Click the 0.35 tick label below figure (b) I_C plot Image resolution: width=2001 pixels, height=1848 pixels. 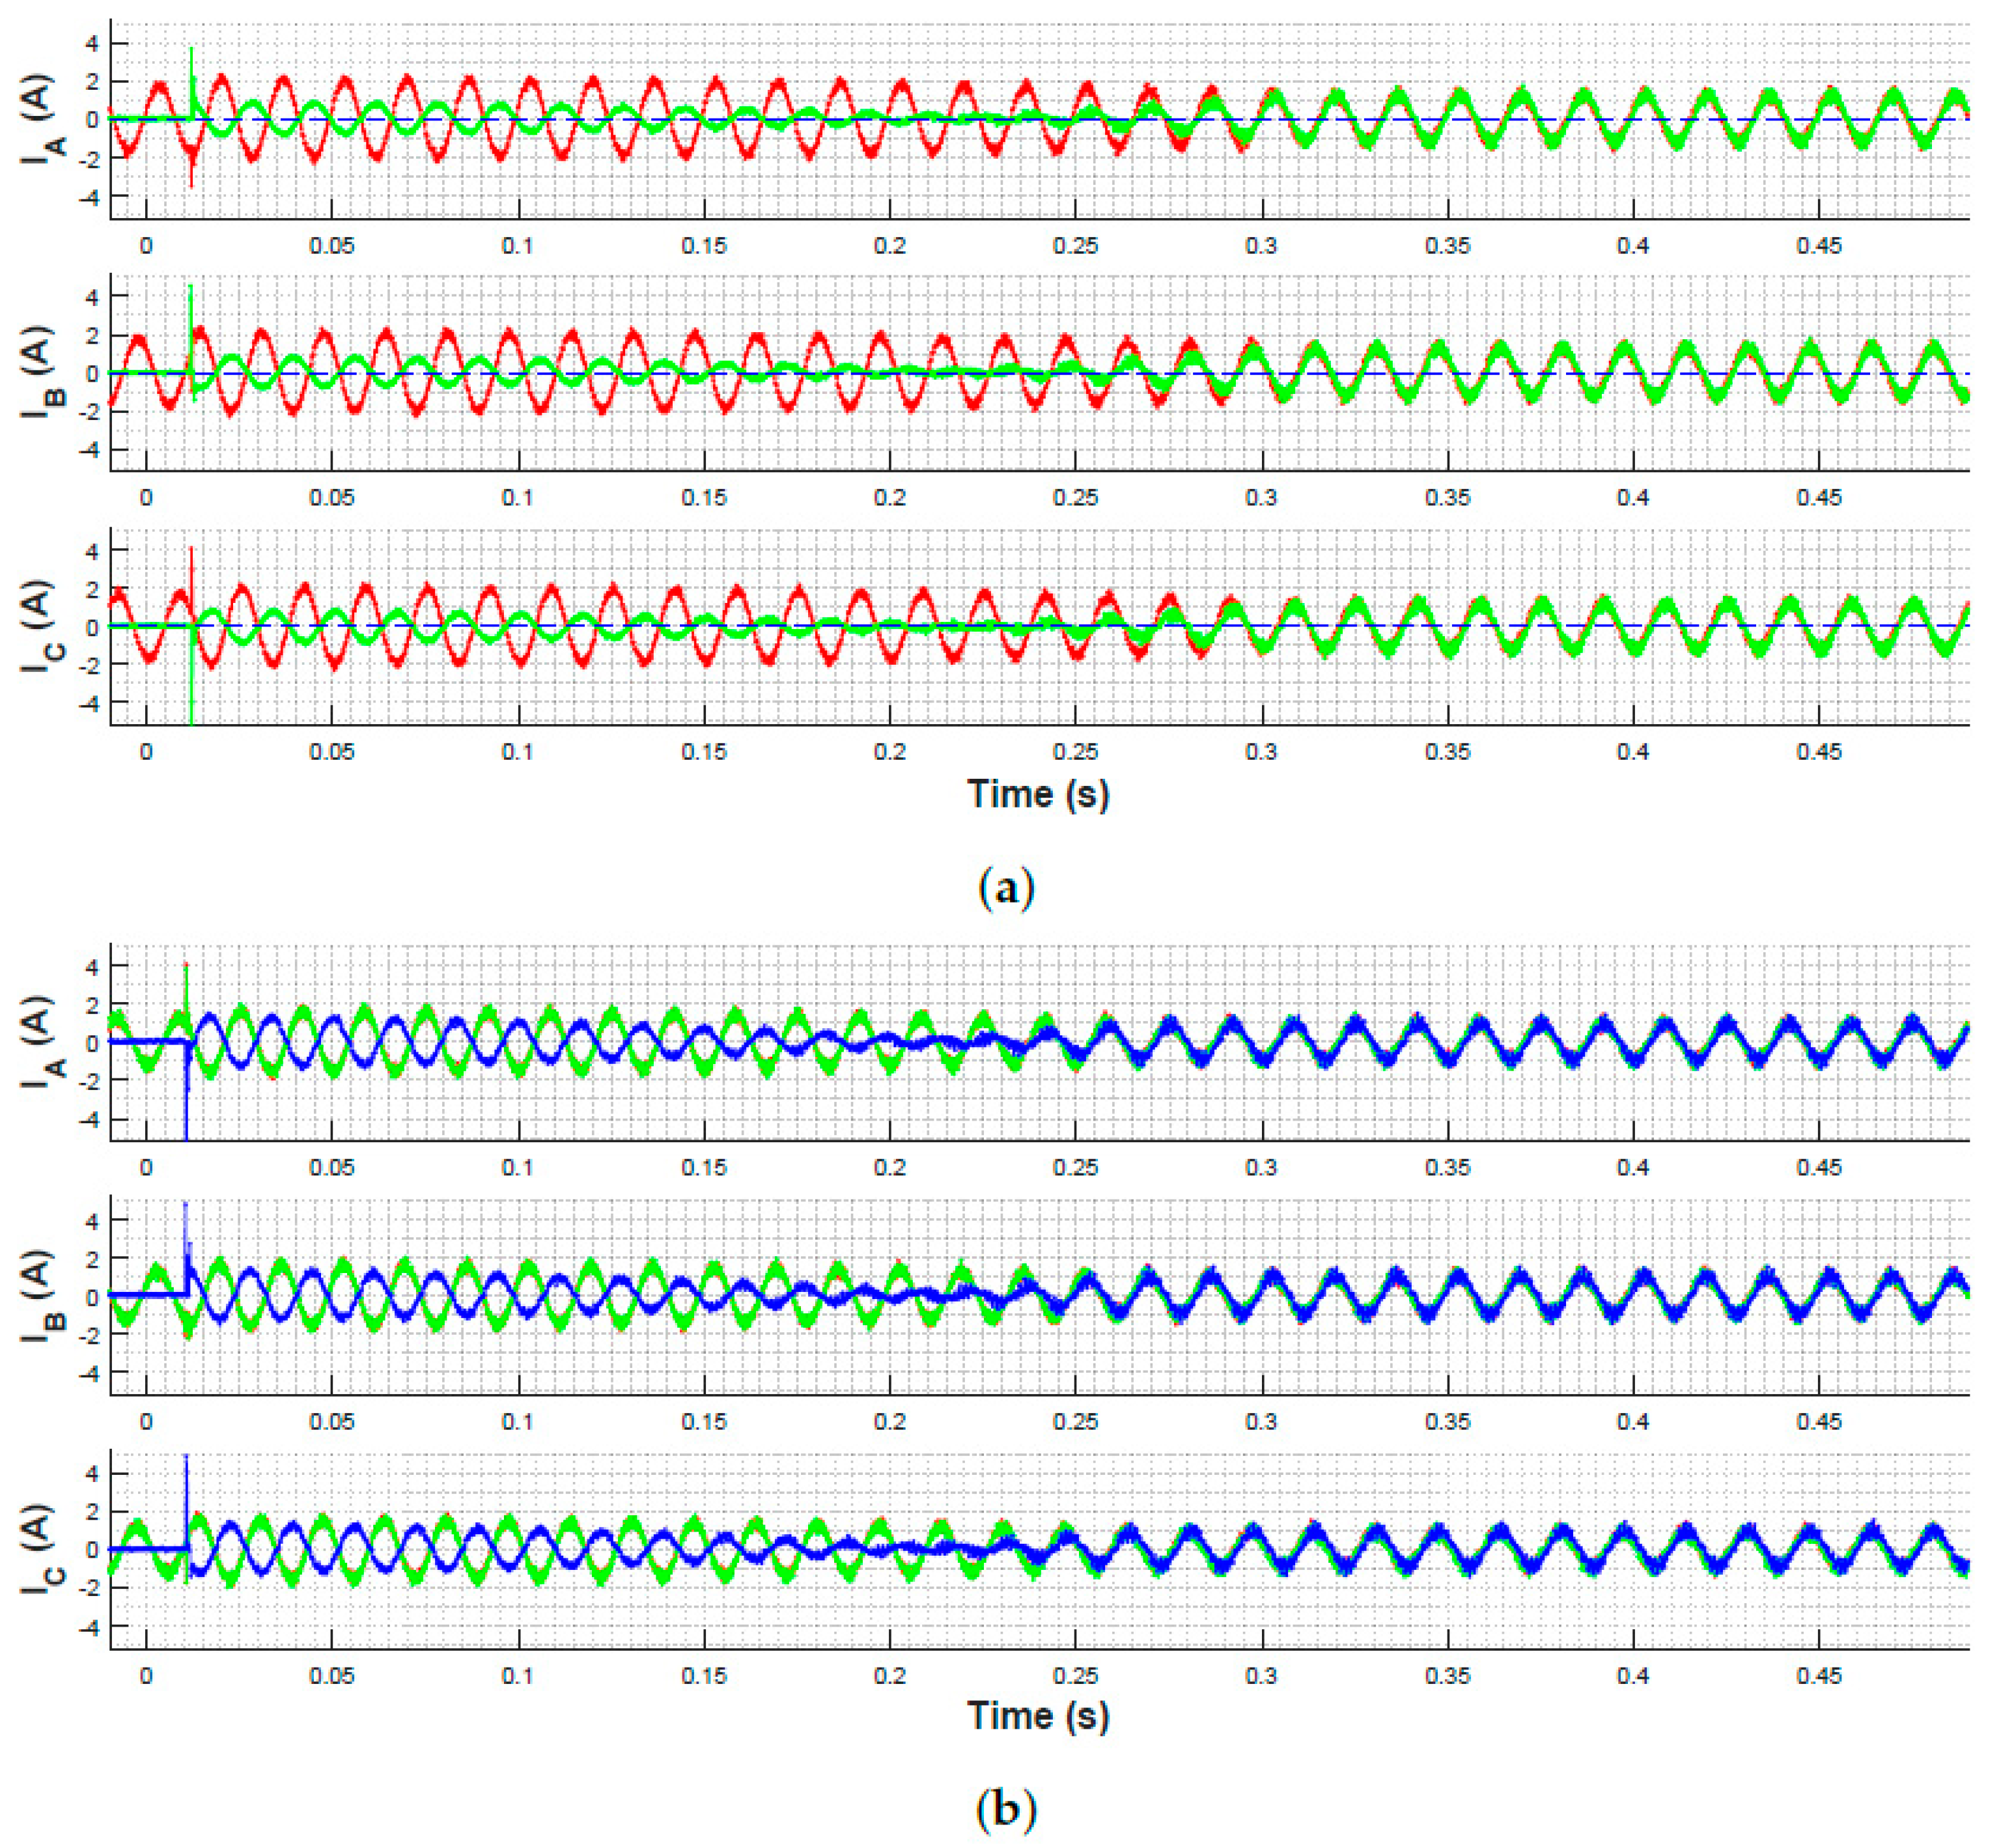click(1447, 1675)
